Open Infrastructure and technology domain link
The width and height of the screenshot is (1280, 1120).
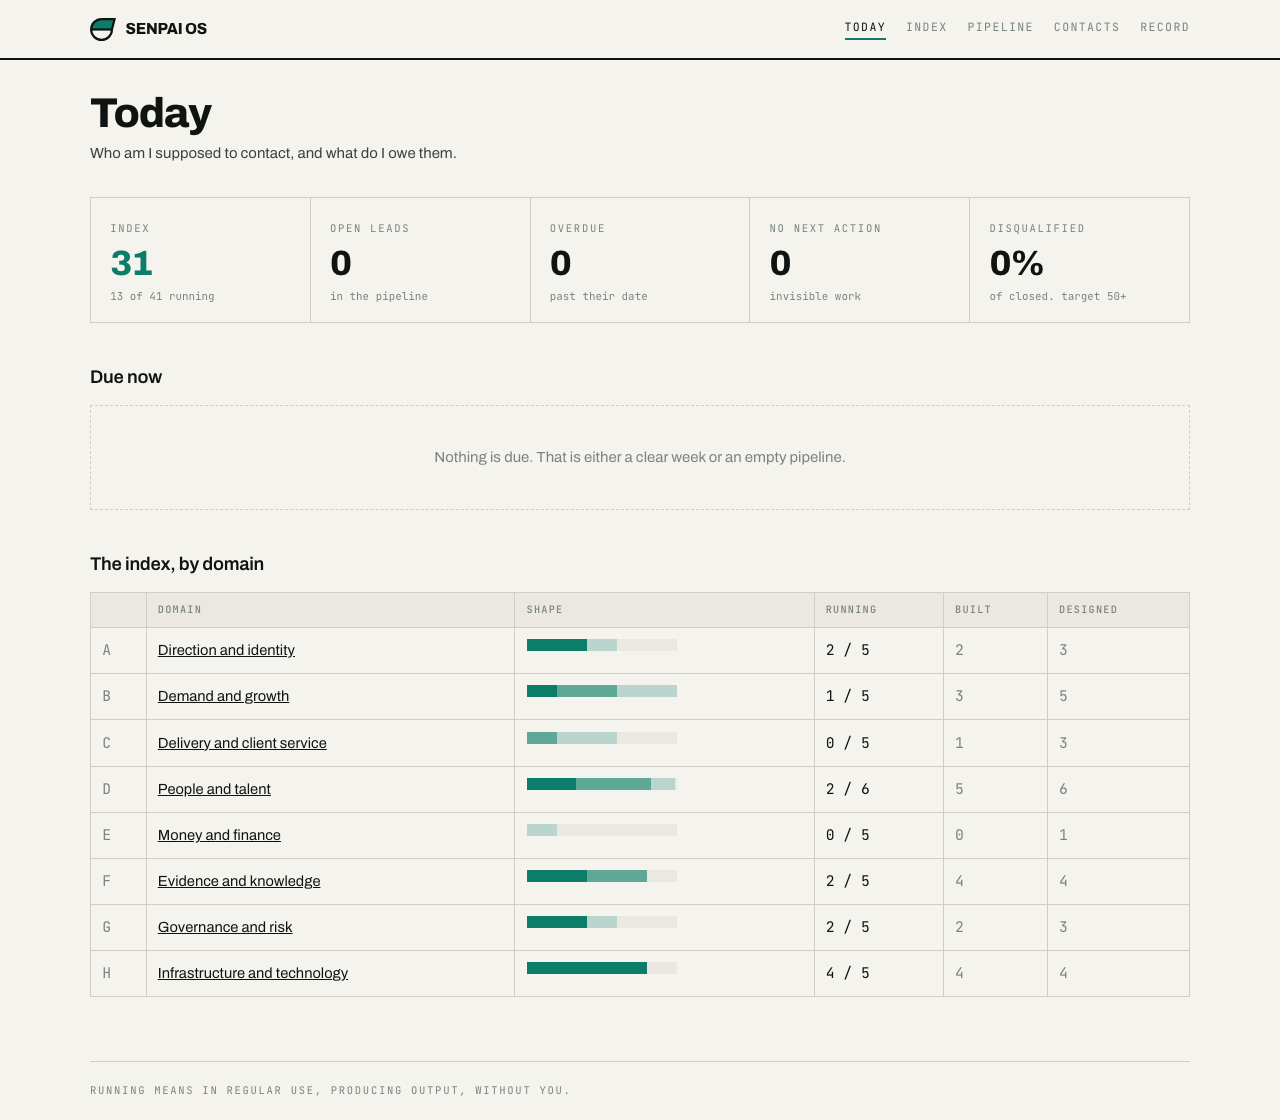tap(253, 973)
